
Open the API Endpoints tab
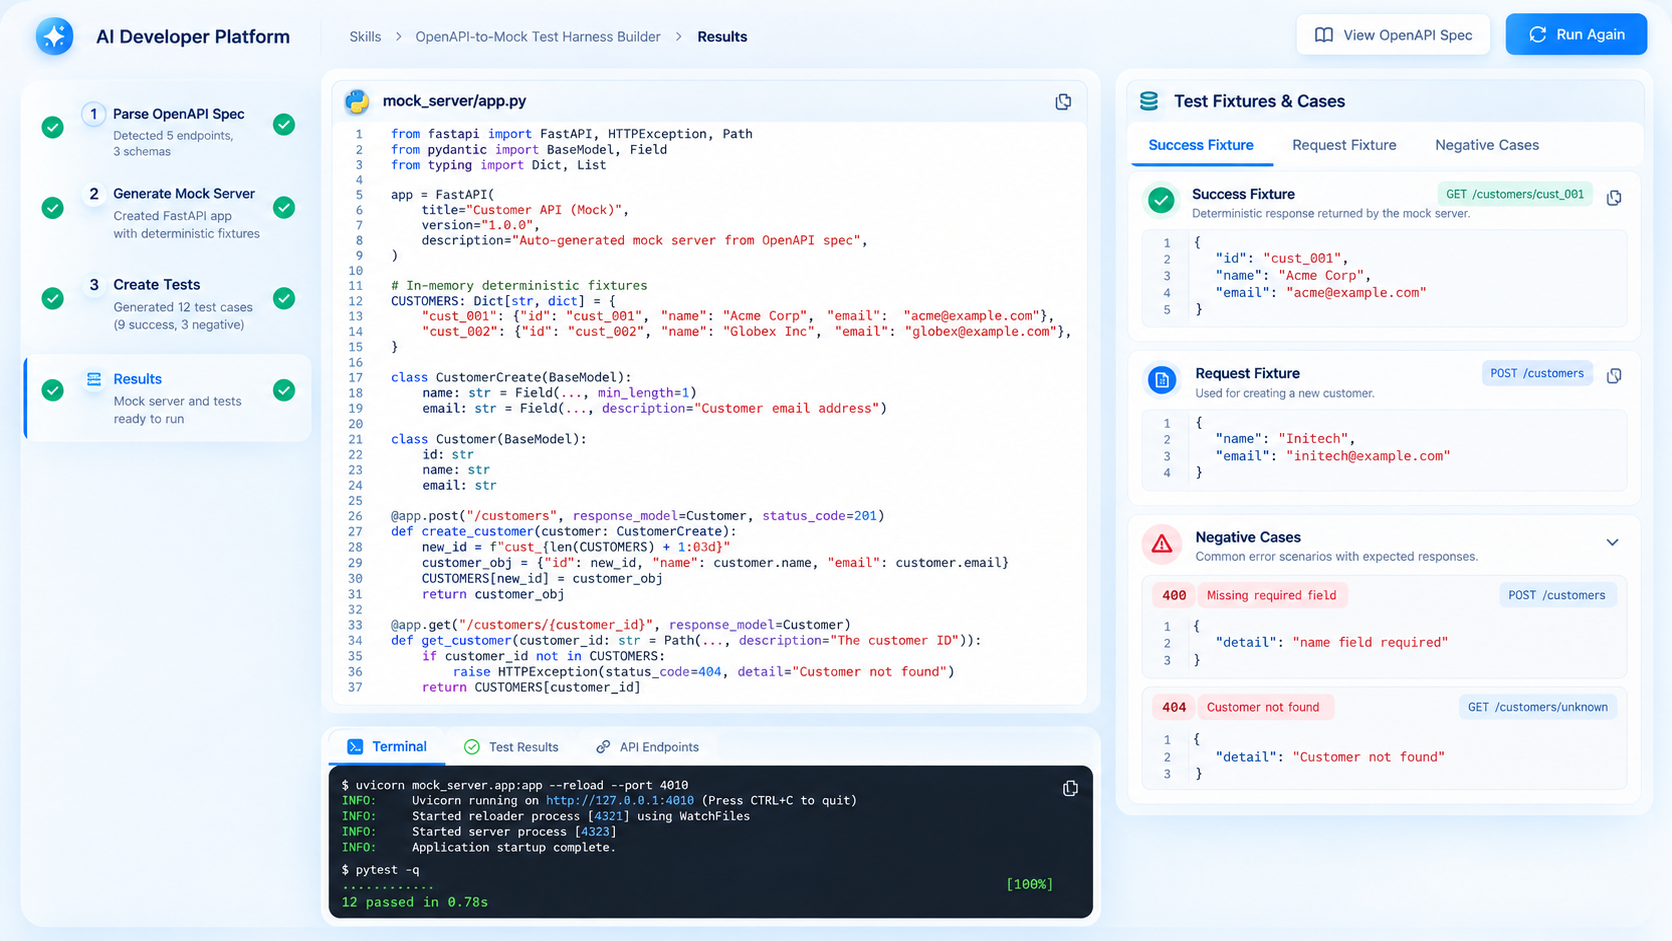coord(647,747)
